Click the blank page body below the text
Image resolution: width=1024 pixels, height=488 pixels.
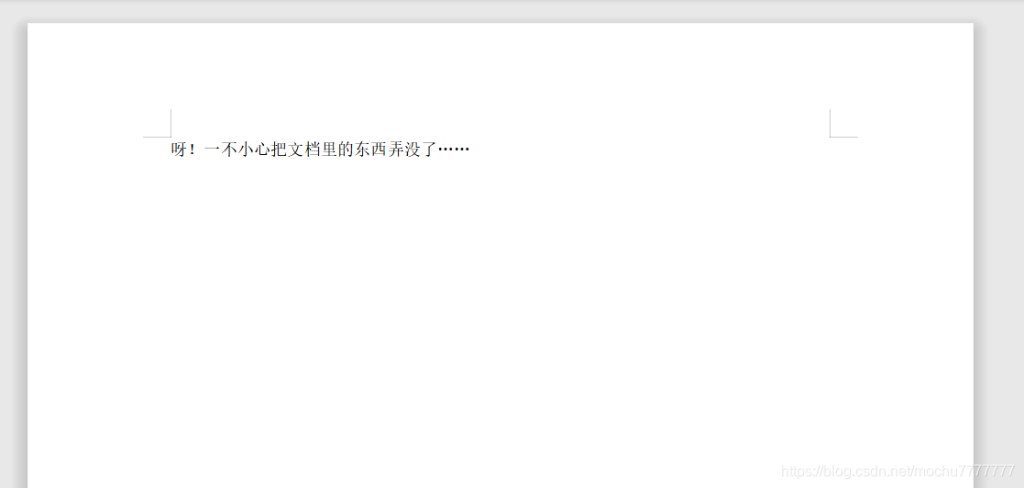click(x=500, y=314)
